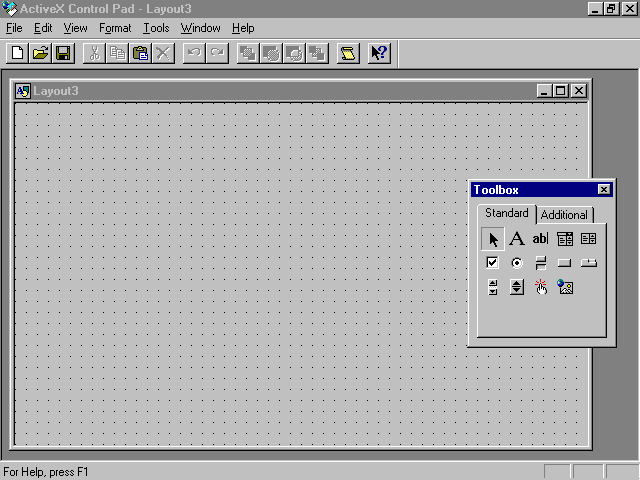Choose the OptionButton control tool
The height and width of the screenshot is (480, 640).
point(516,263)
